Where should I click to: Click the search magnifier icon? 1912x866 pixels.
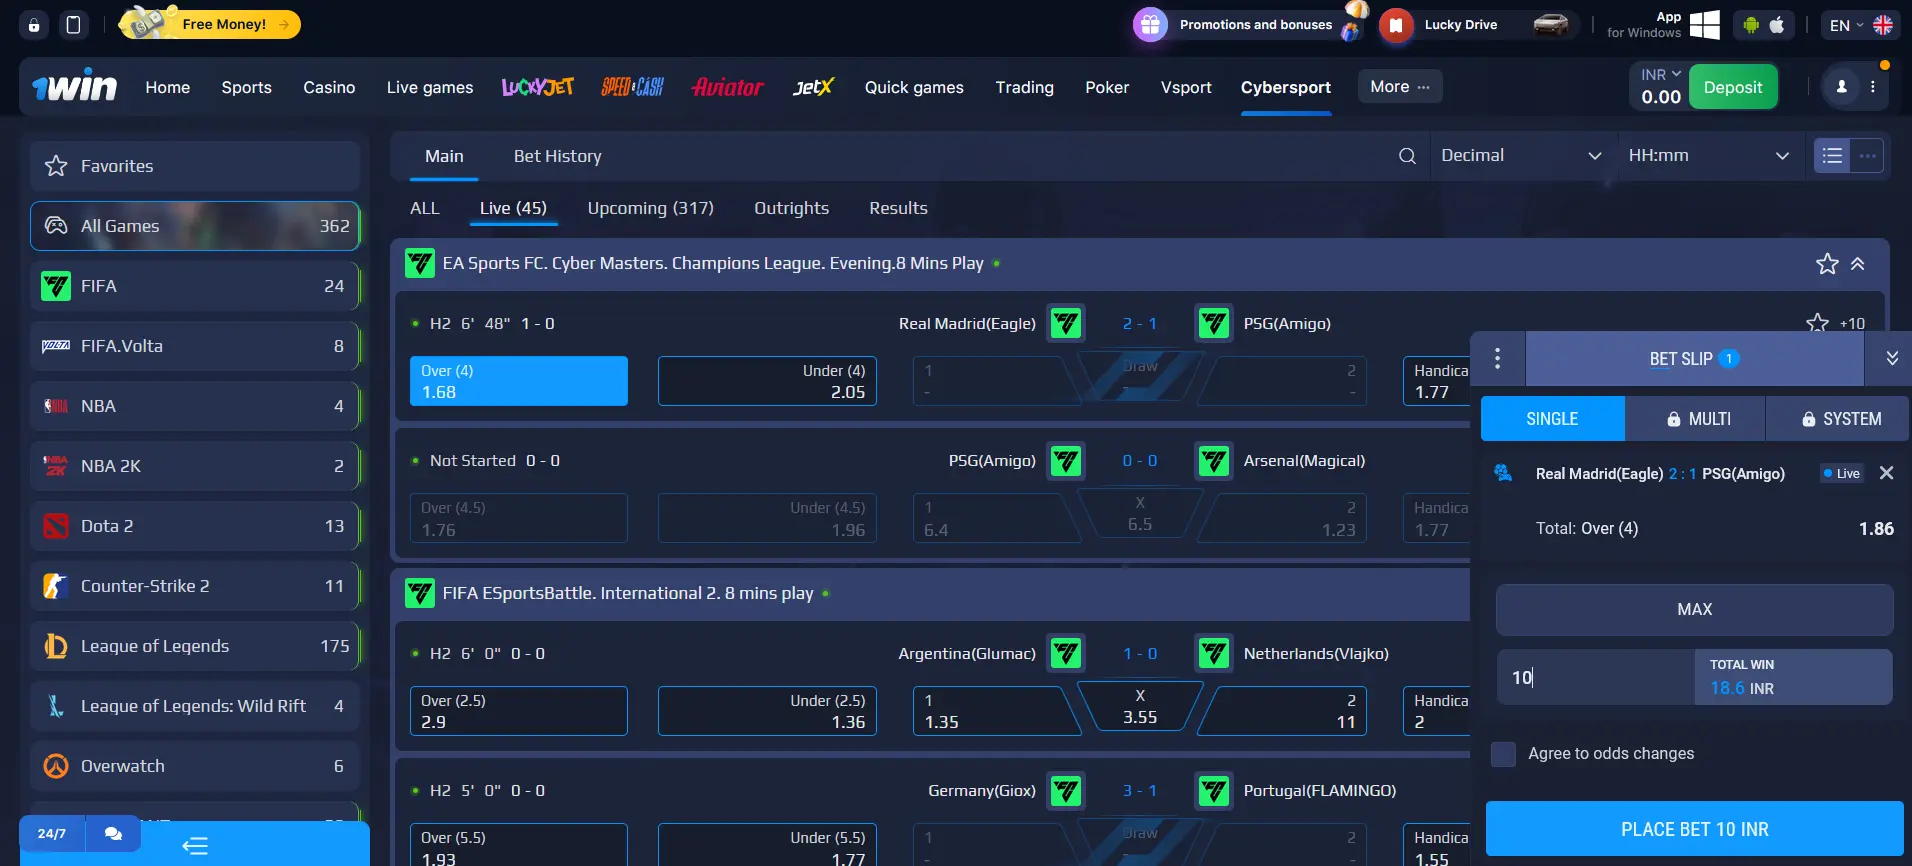1407,156
